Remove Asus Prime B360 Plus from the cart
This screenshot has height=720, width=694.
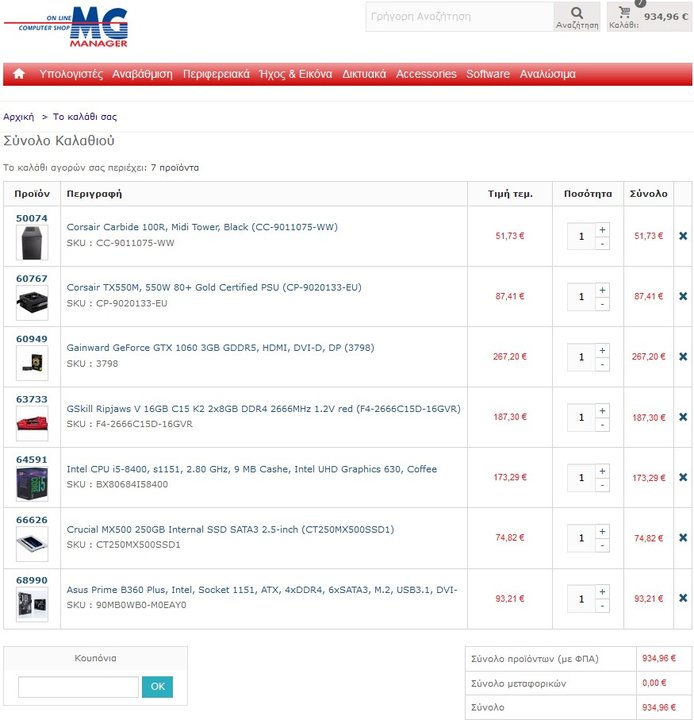[683, 598]
